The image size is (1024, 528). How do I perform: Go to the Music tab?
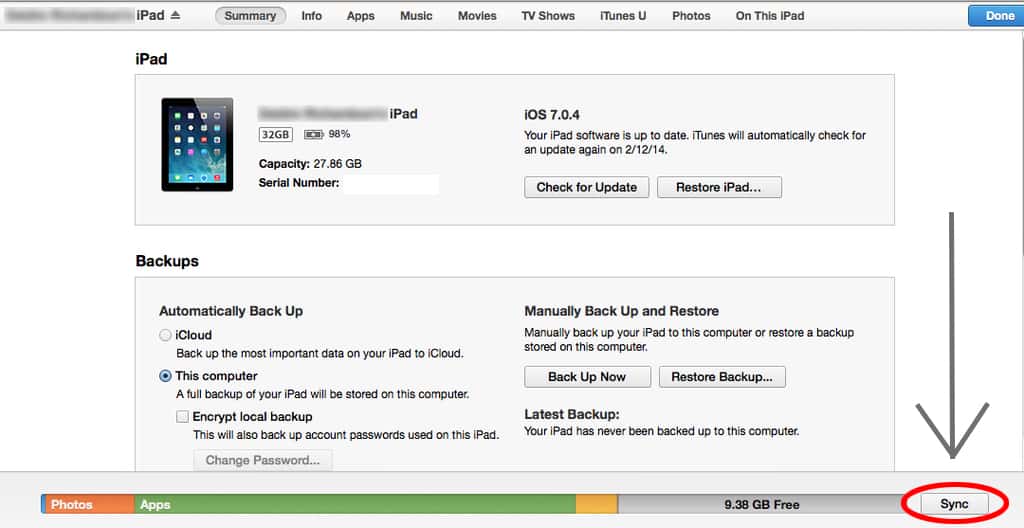tap(416, 16)
